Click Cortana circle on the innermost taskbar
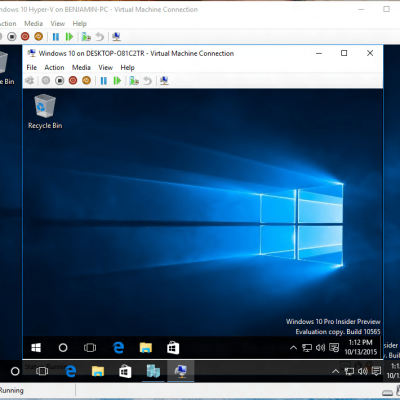The height and width of the screenshot is (400, 400). click(x=63, y=348)
